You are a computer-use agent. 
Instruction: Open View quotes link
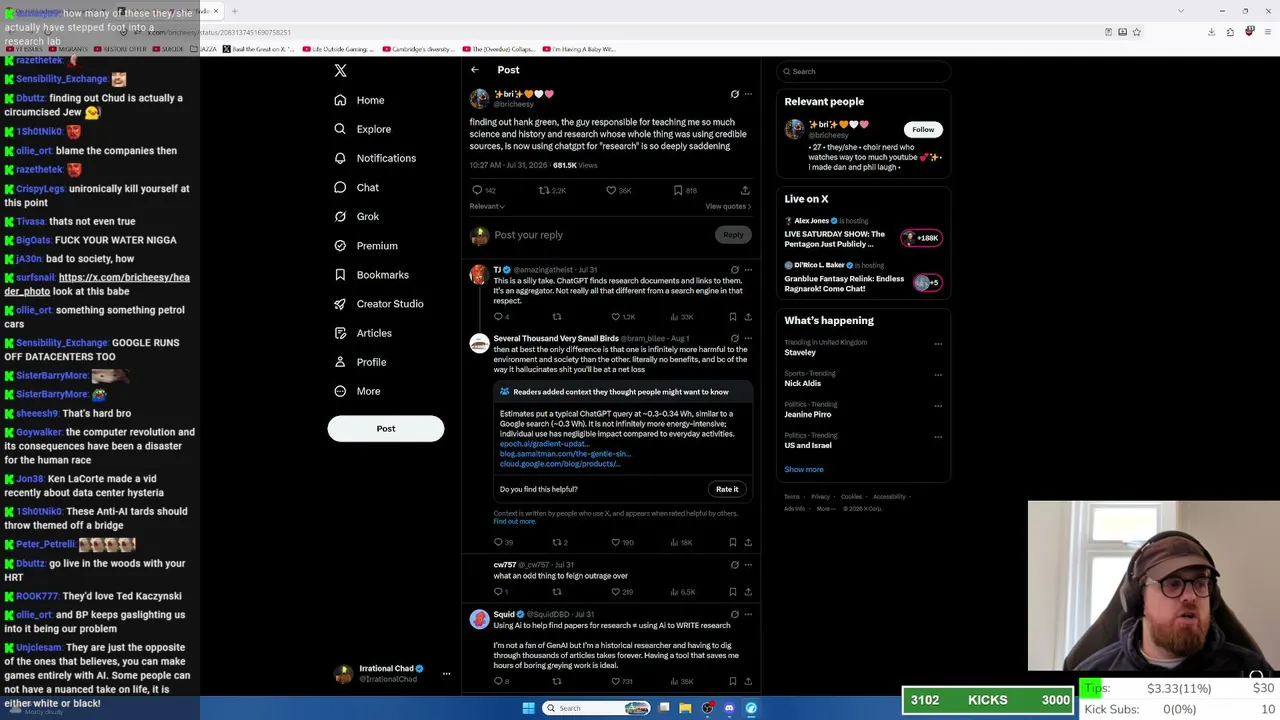728,206
